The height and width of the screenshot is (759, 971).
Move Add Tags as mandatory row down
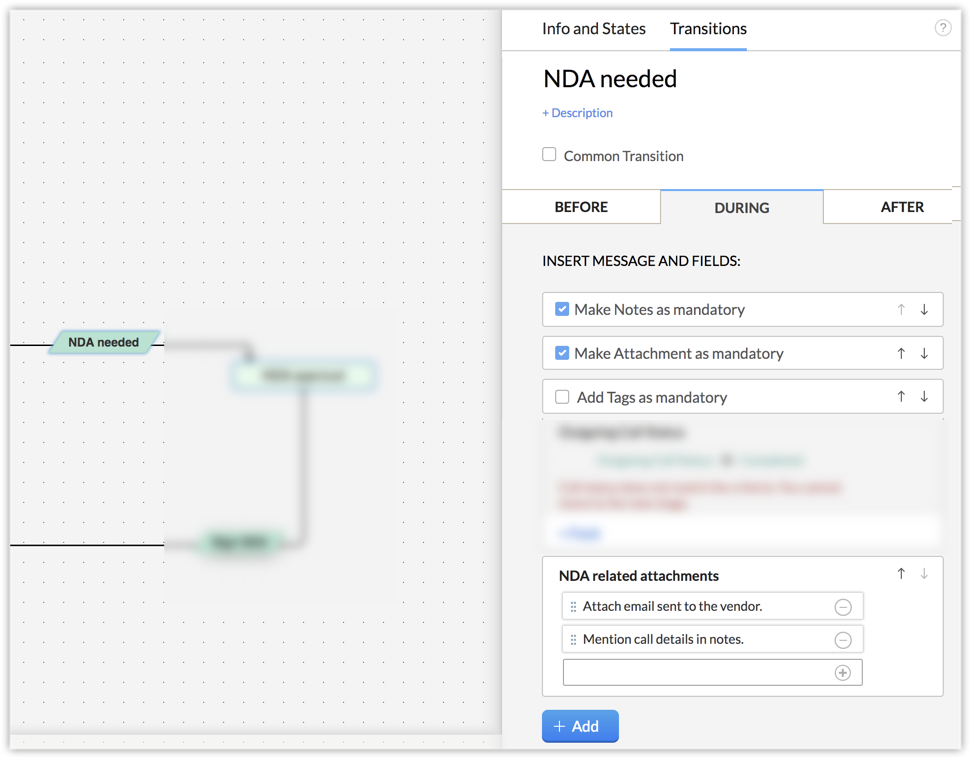(924, 397)
